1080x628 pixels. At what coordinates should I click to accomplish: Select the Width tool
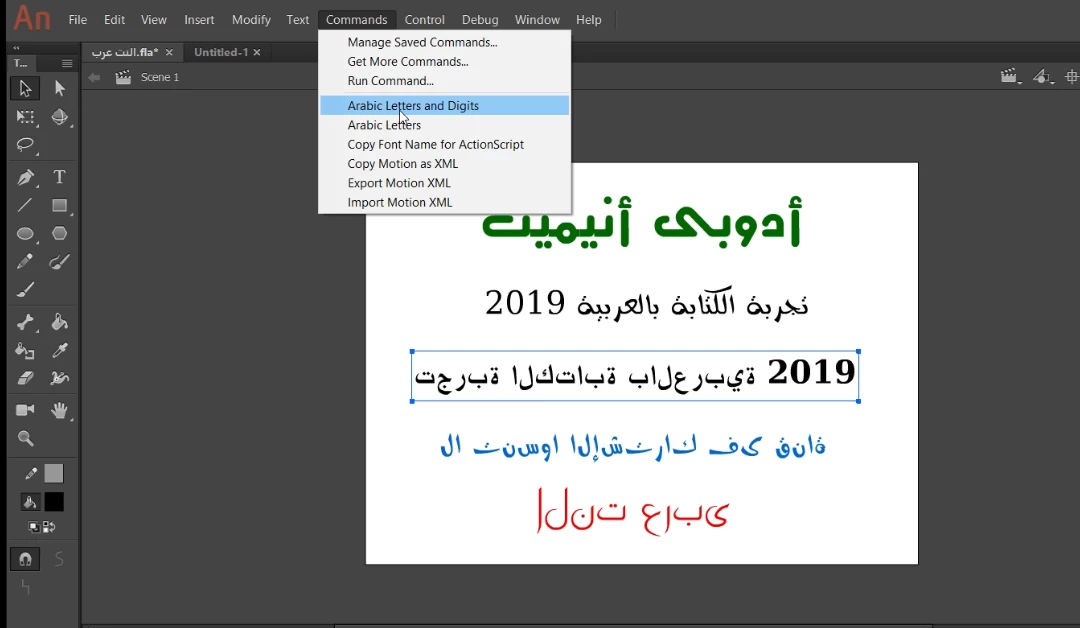tap(59, 378)
